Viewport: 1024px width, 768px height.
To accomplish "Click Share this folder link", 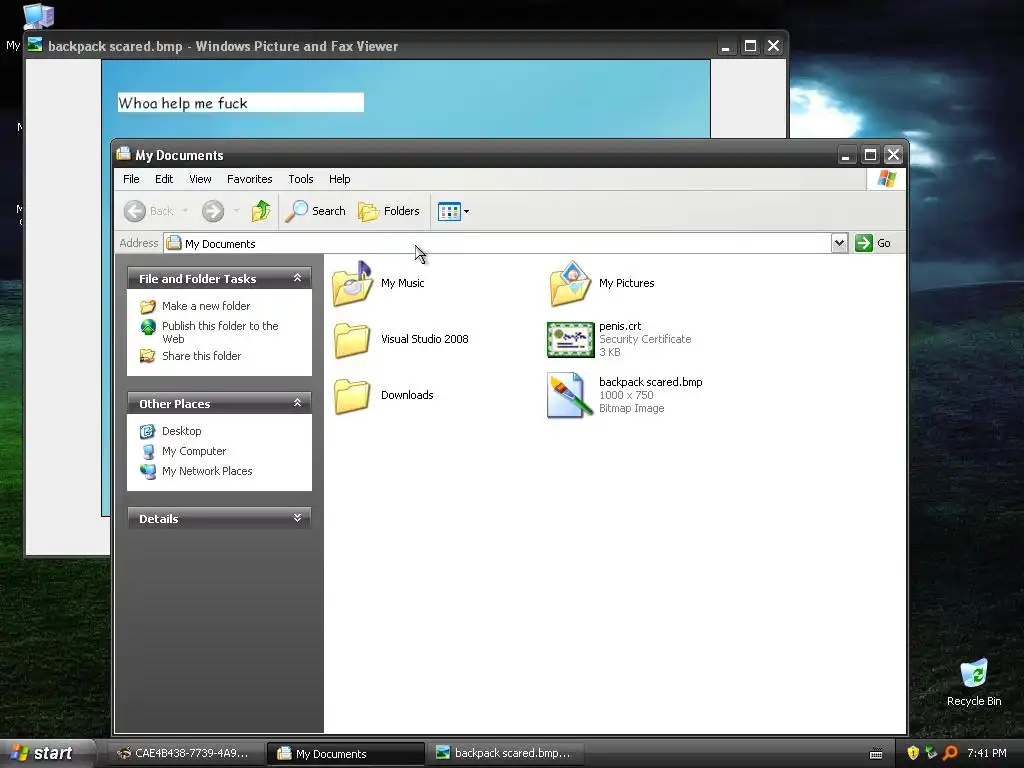I will coord(201,356).
